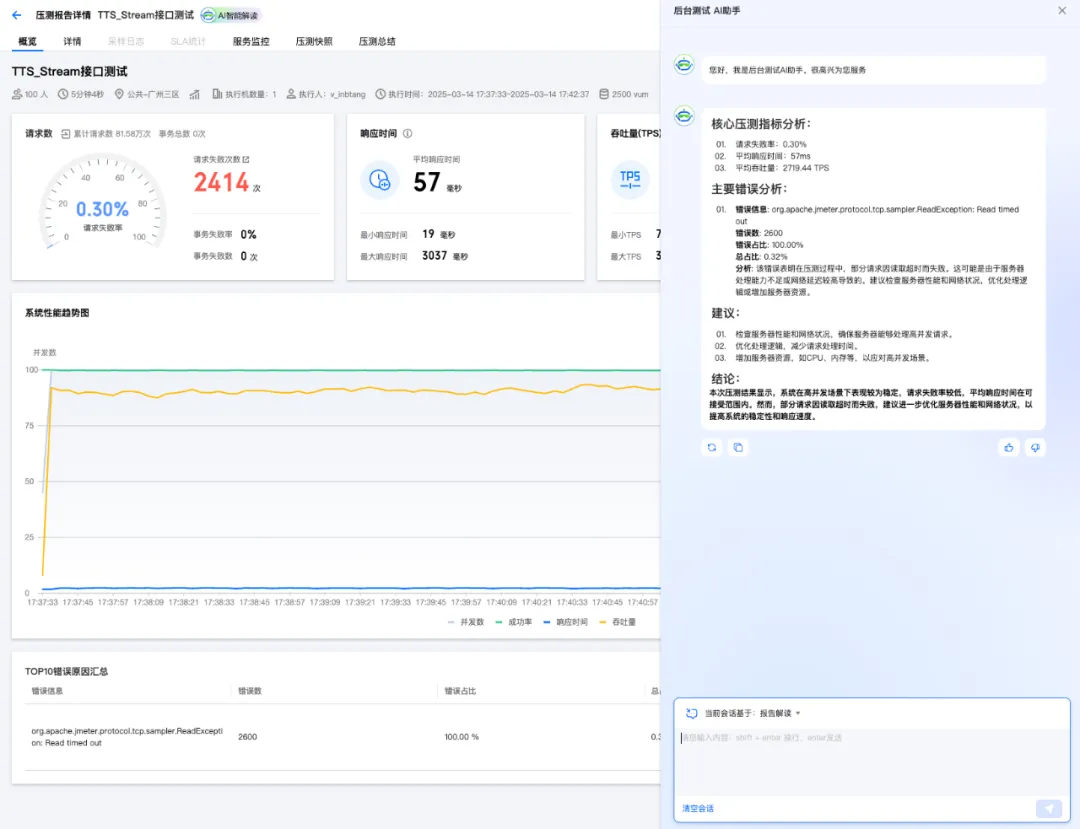The image size is (1080, 829).
Task: Click 清空会话 to clear the chat
Action: pos(698,808)
